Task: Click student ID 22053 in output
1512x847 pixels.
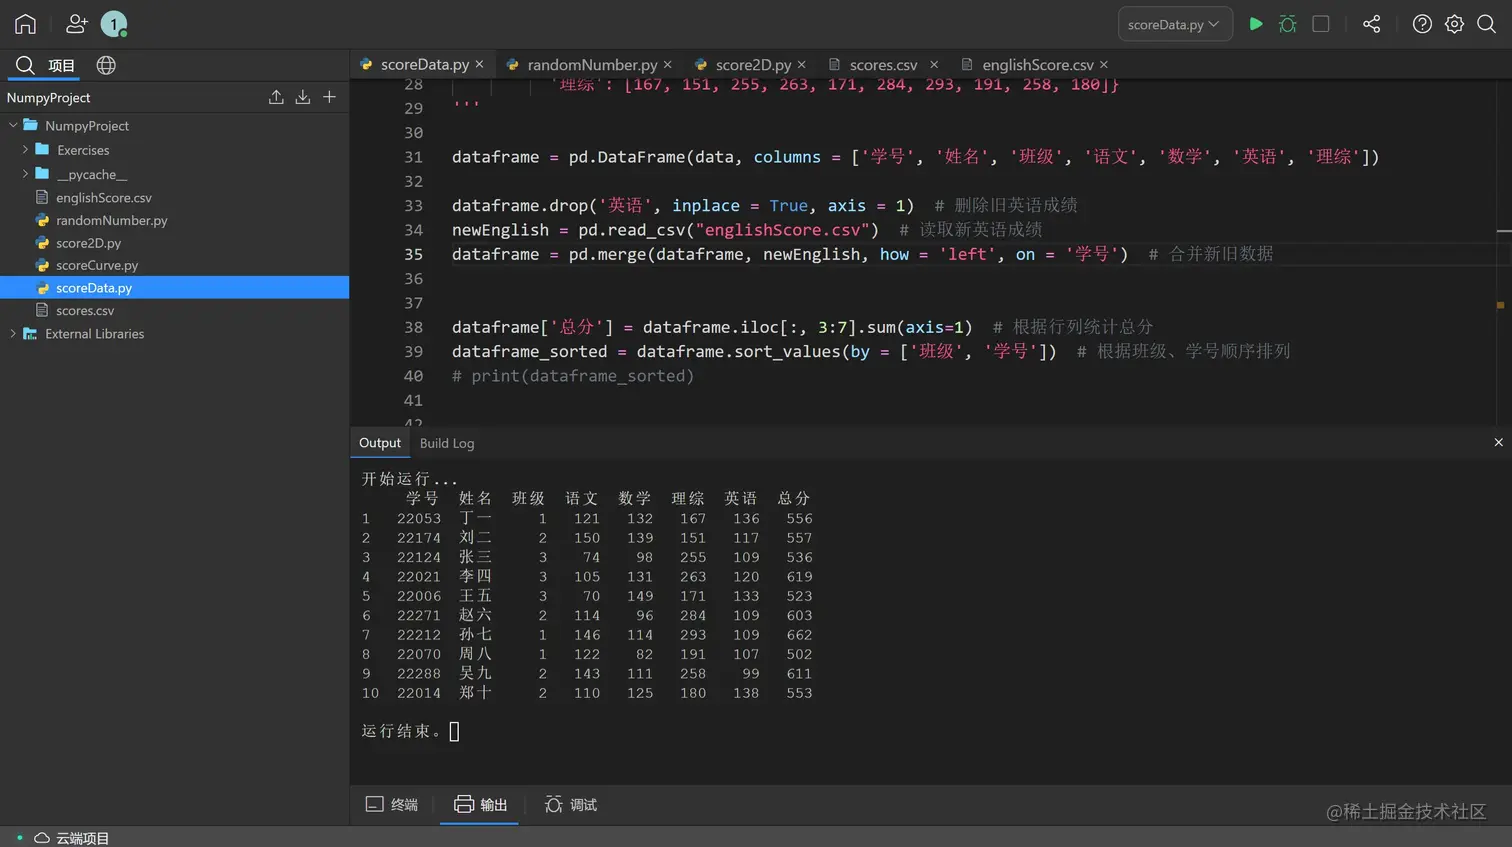Action: [x=418, y=519]
